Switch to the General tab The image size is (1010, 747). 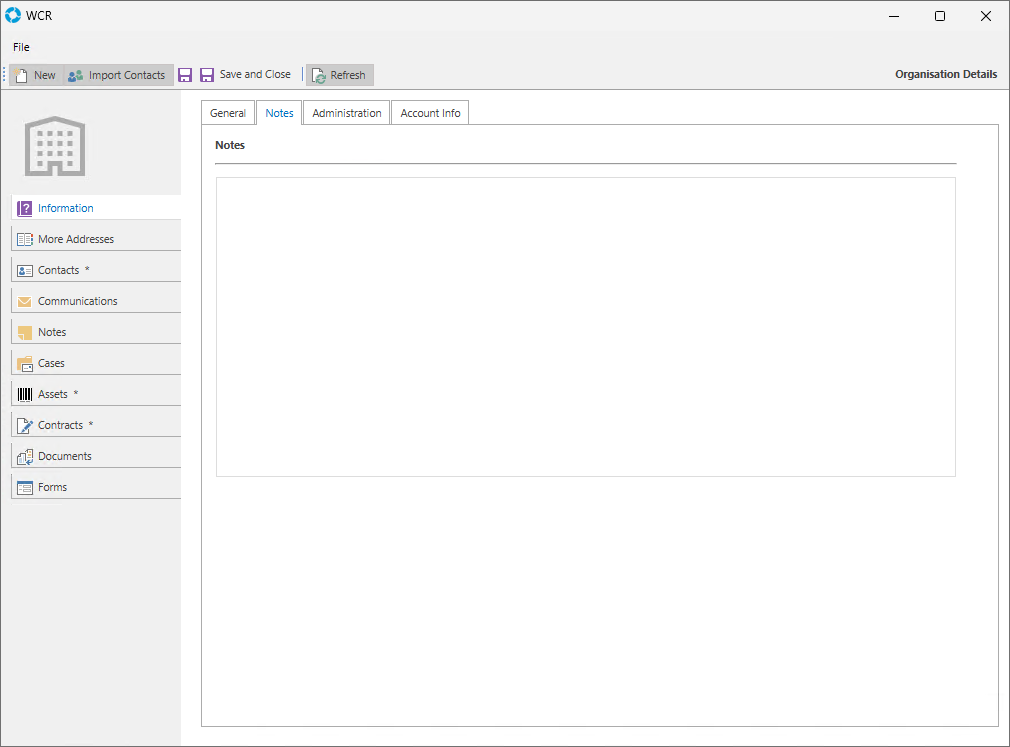(x=228, y=113)
